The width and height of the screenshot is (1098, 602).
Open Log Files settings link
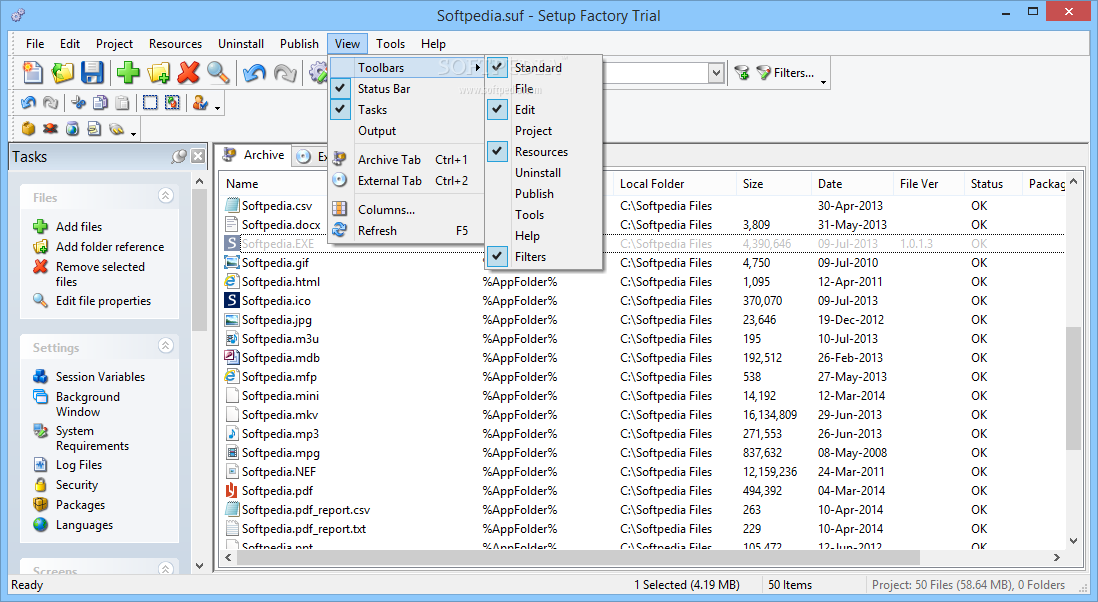tap(79, 465)
